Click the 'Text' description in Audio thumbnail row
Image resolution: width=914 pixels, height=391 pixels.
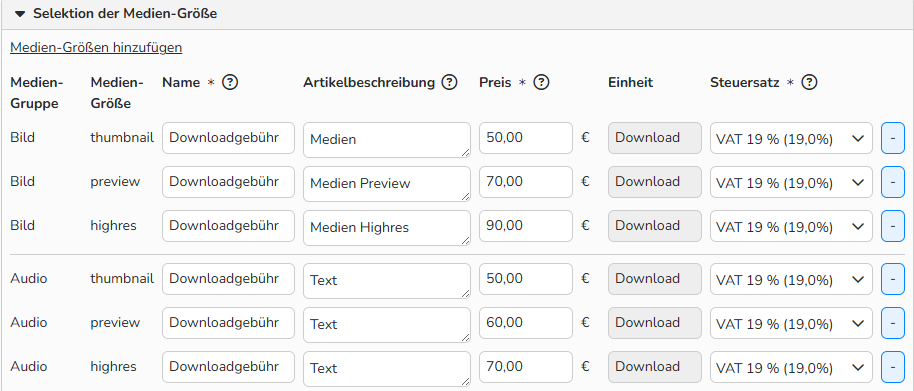click(387, 281)
